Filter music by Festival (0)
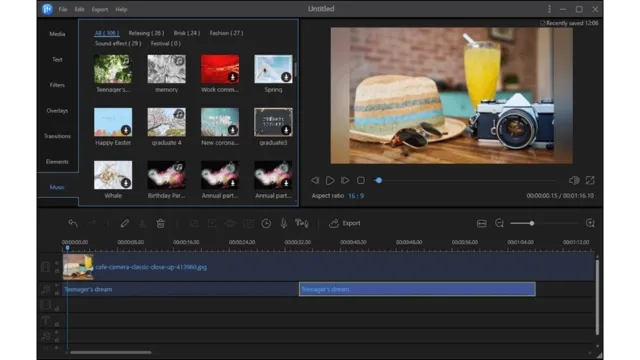This screenshot has width=640, height=360. pyautogui.click(x=166, y=43)
